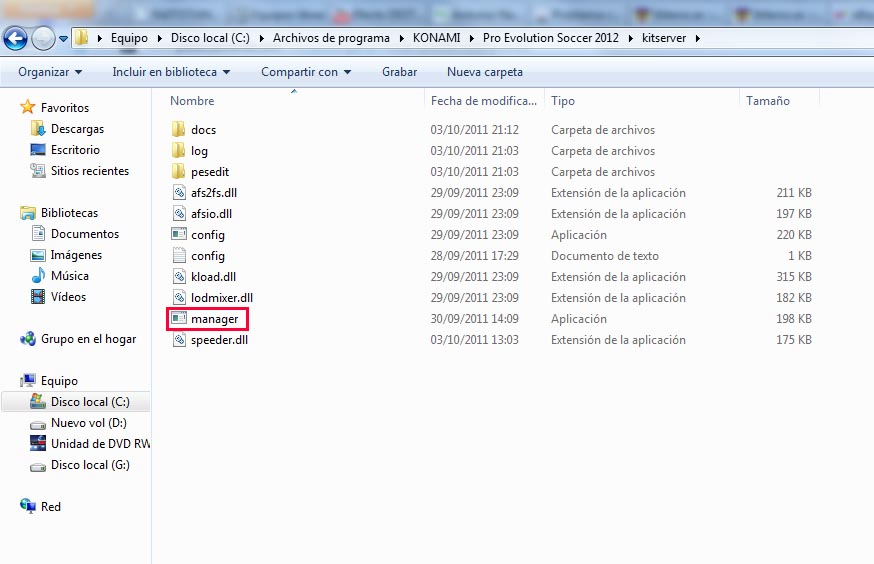This screenshot has height=564, width=874.
Task: Open the Organizar menu
Action: (50, 72)
